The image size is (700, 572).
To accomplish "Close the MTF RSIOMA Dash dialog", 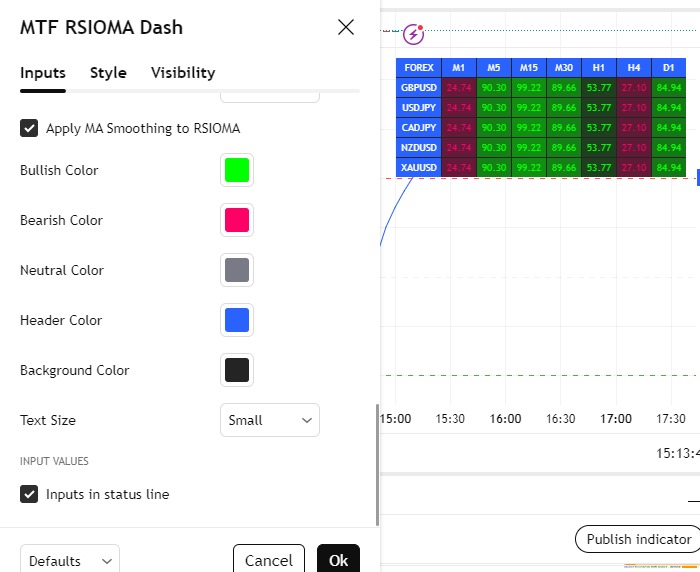I will [x=346, y=27].
